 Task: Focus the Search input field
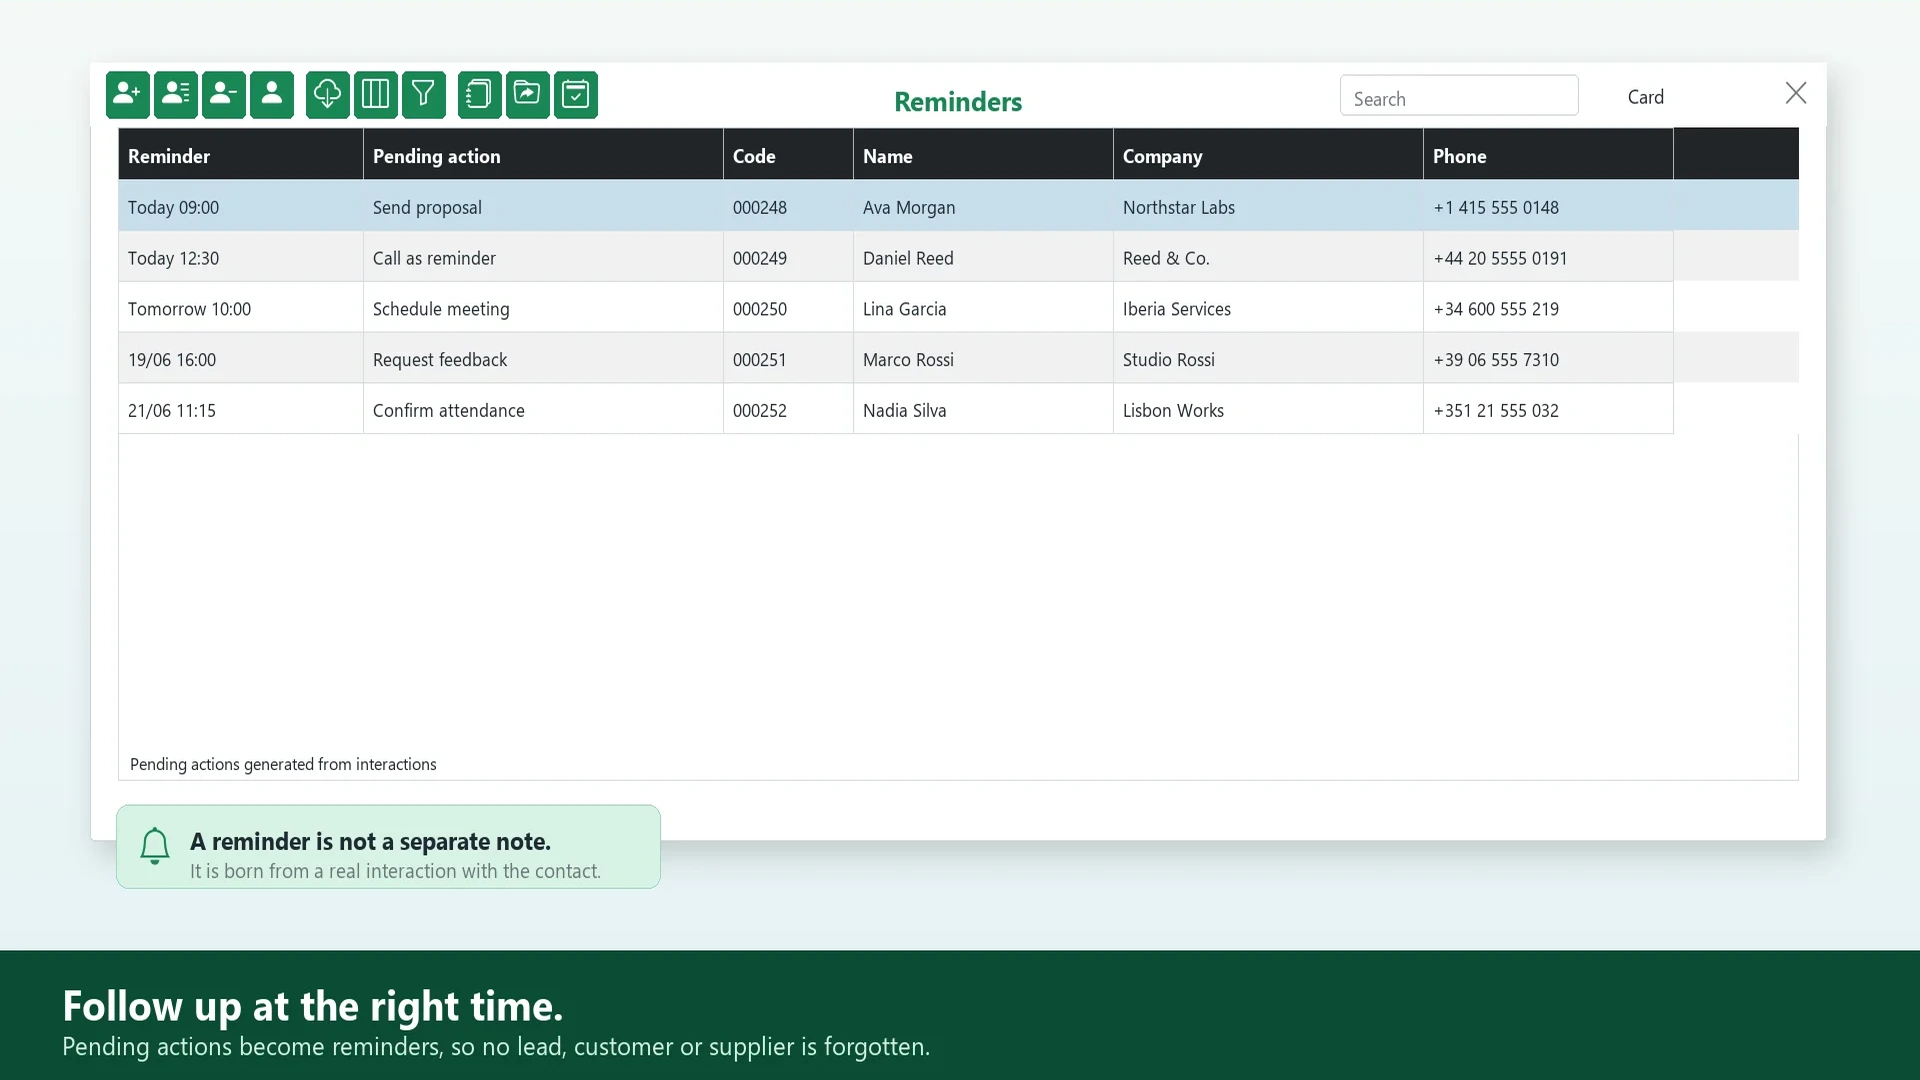pyautogui.click(x=1459, y=96)
